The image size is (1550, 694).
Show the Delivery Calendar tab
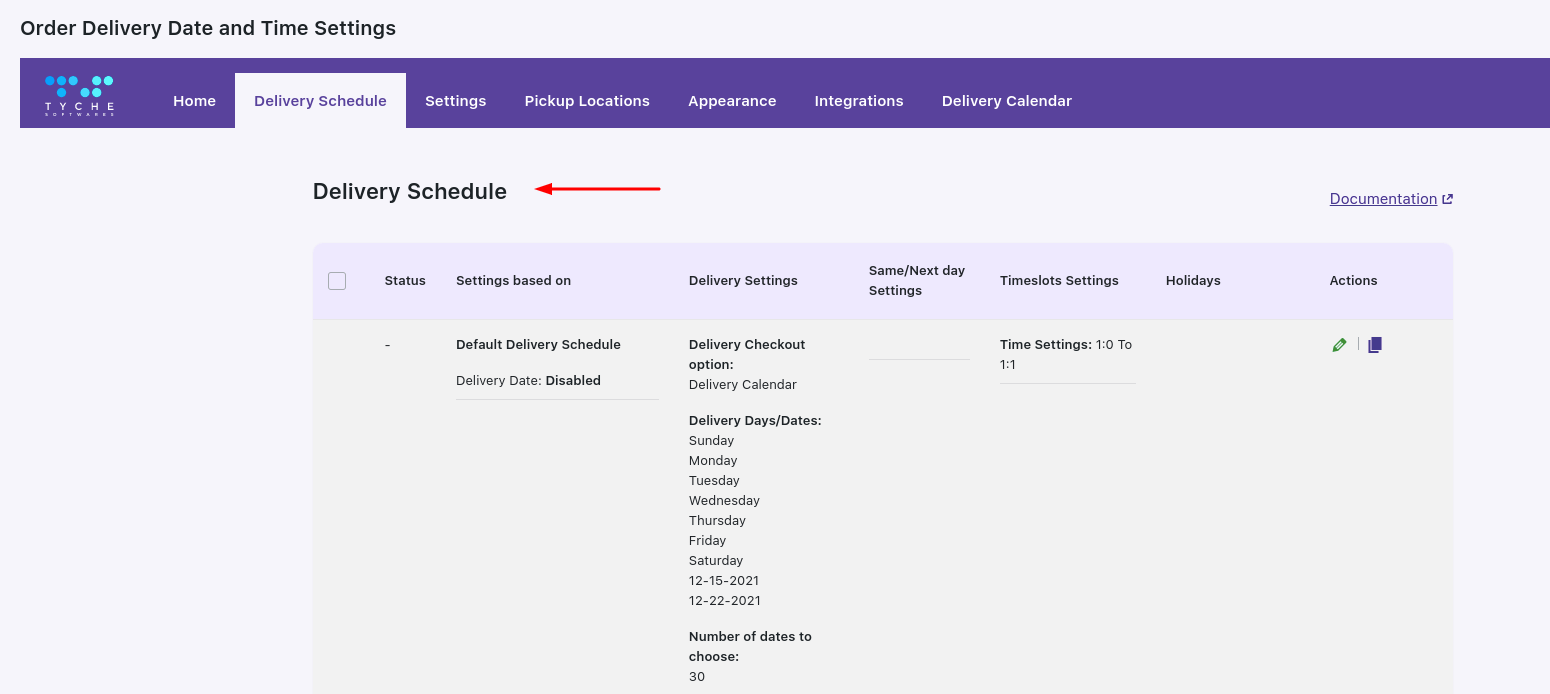coord(1006,101)
